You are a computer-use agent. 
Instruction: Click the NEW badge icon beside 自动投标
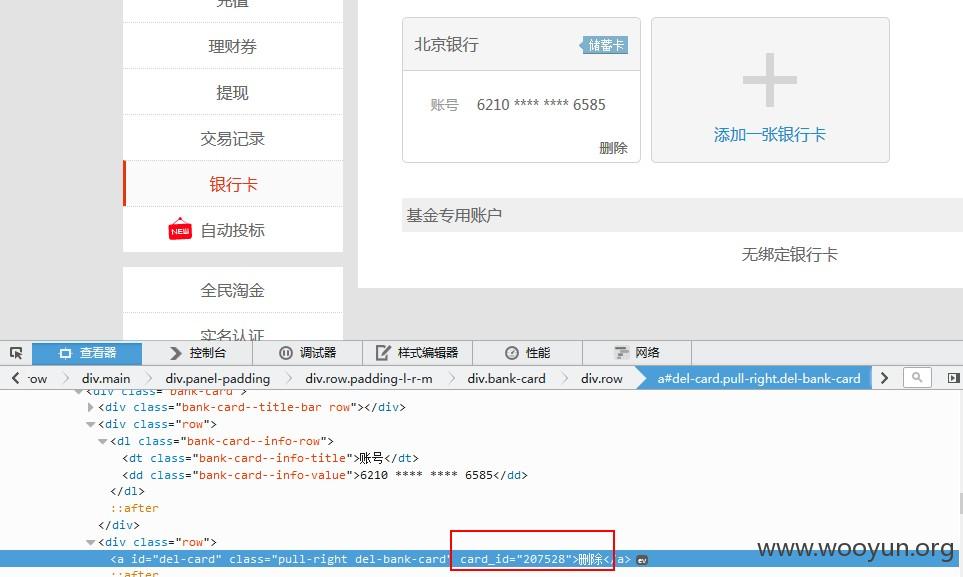pos(180,229)
